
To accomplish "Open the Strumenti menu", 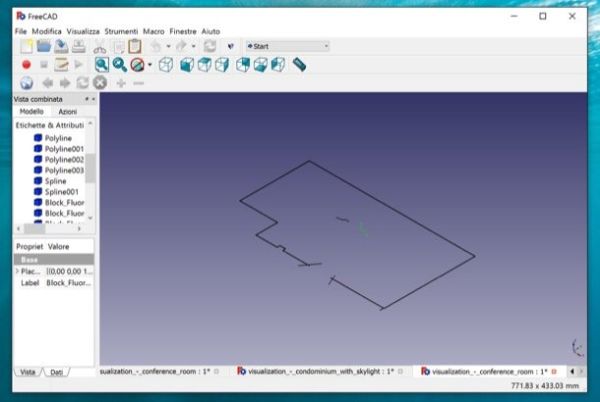I will click(x=122, y=32).
